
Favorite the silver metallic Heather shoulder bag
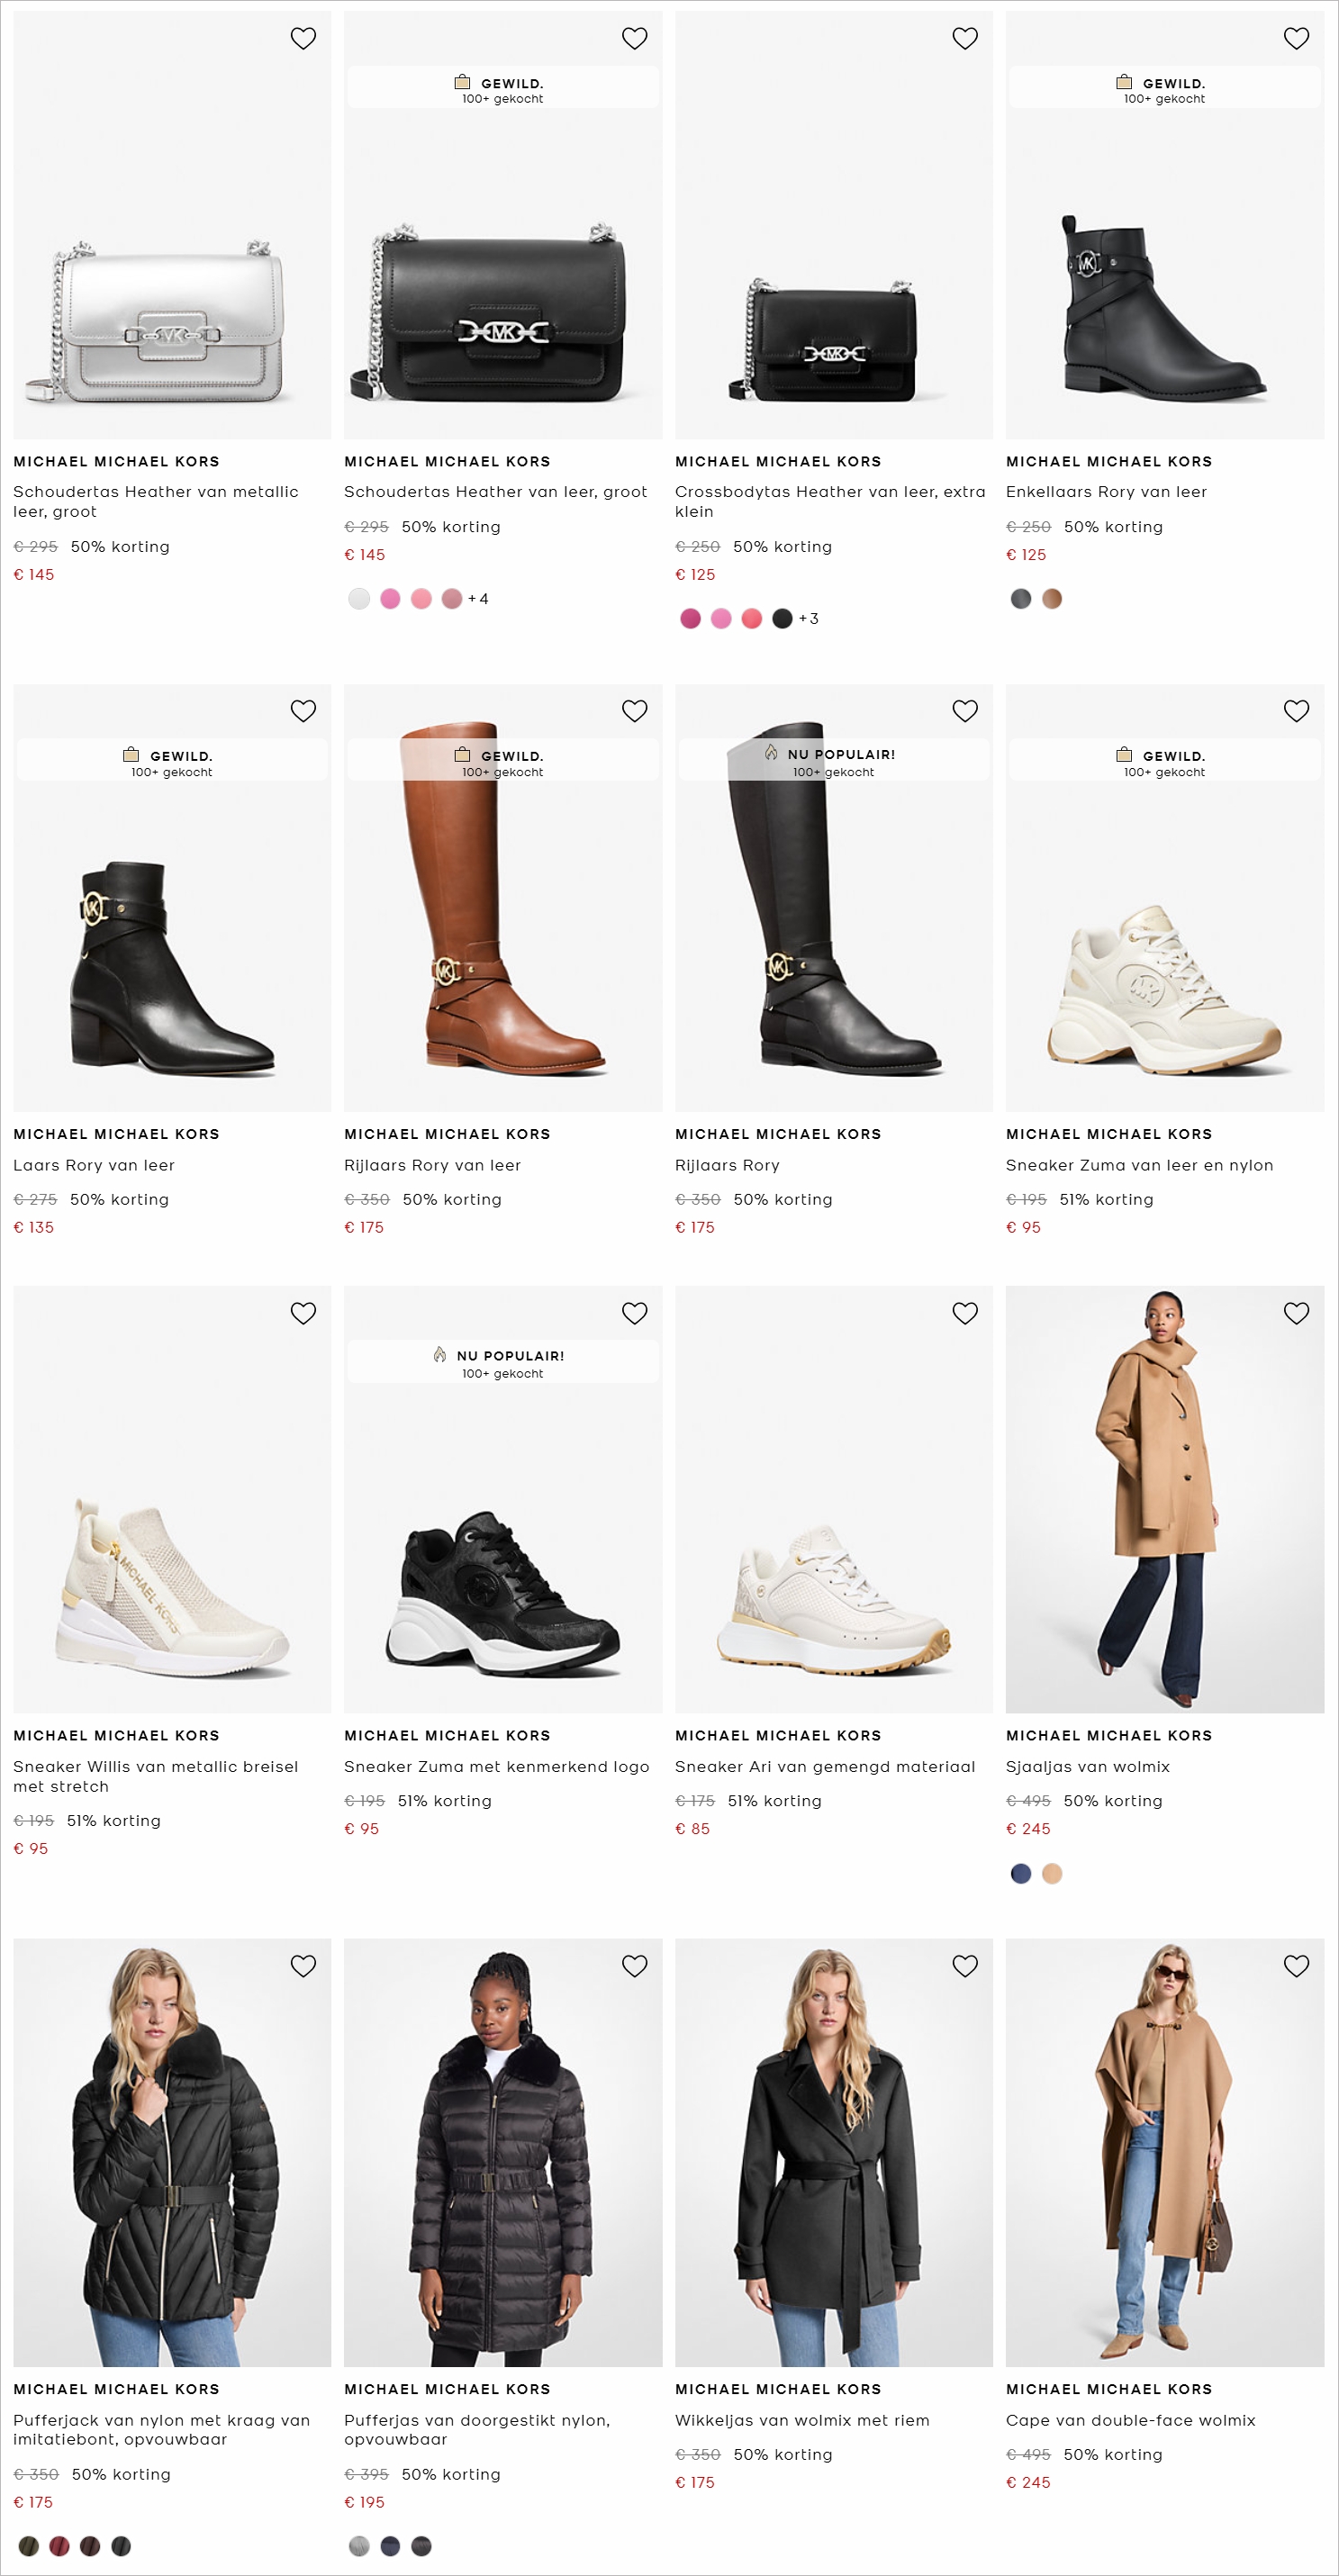click(x=303, y=38)
